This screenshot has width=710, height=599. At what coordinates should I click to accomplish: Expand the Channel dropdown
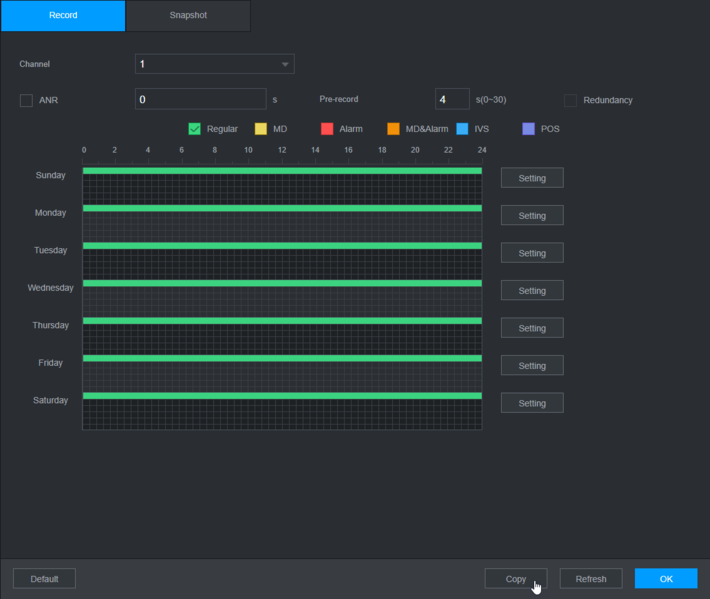click(x=215, y=64)
